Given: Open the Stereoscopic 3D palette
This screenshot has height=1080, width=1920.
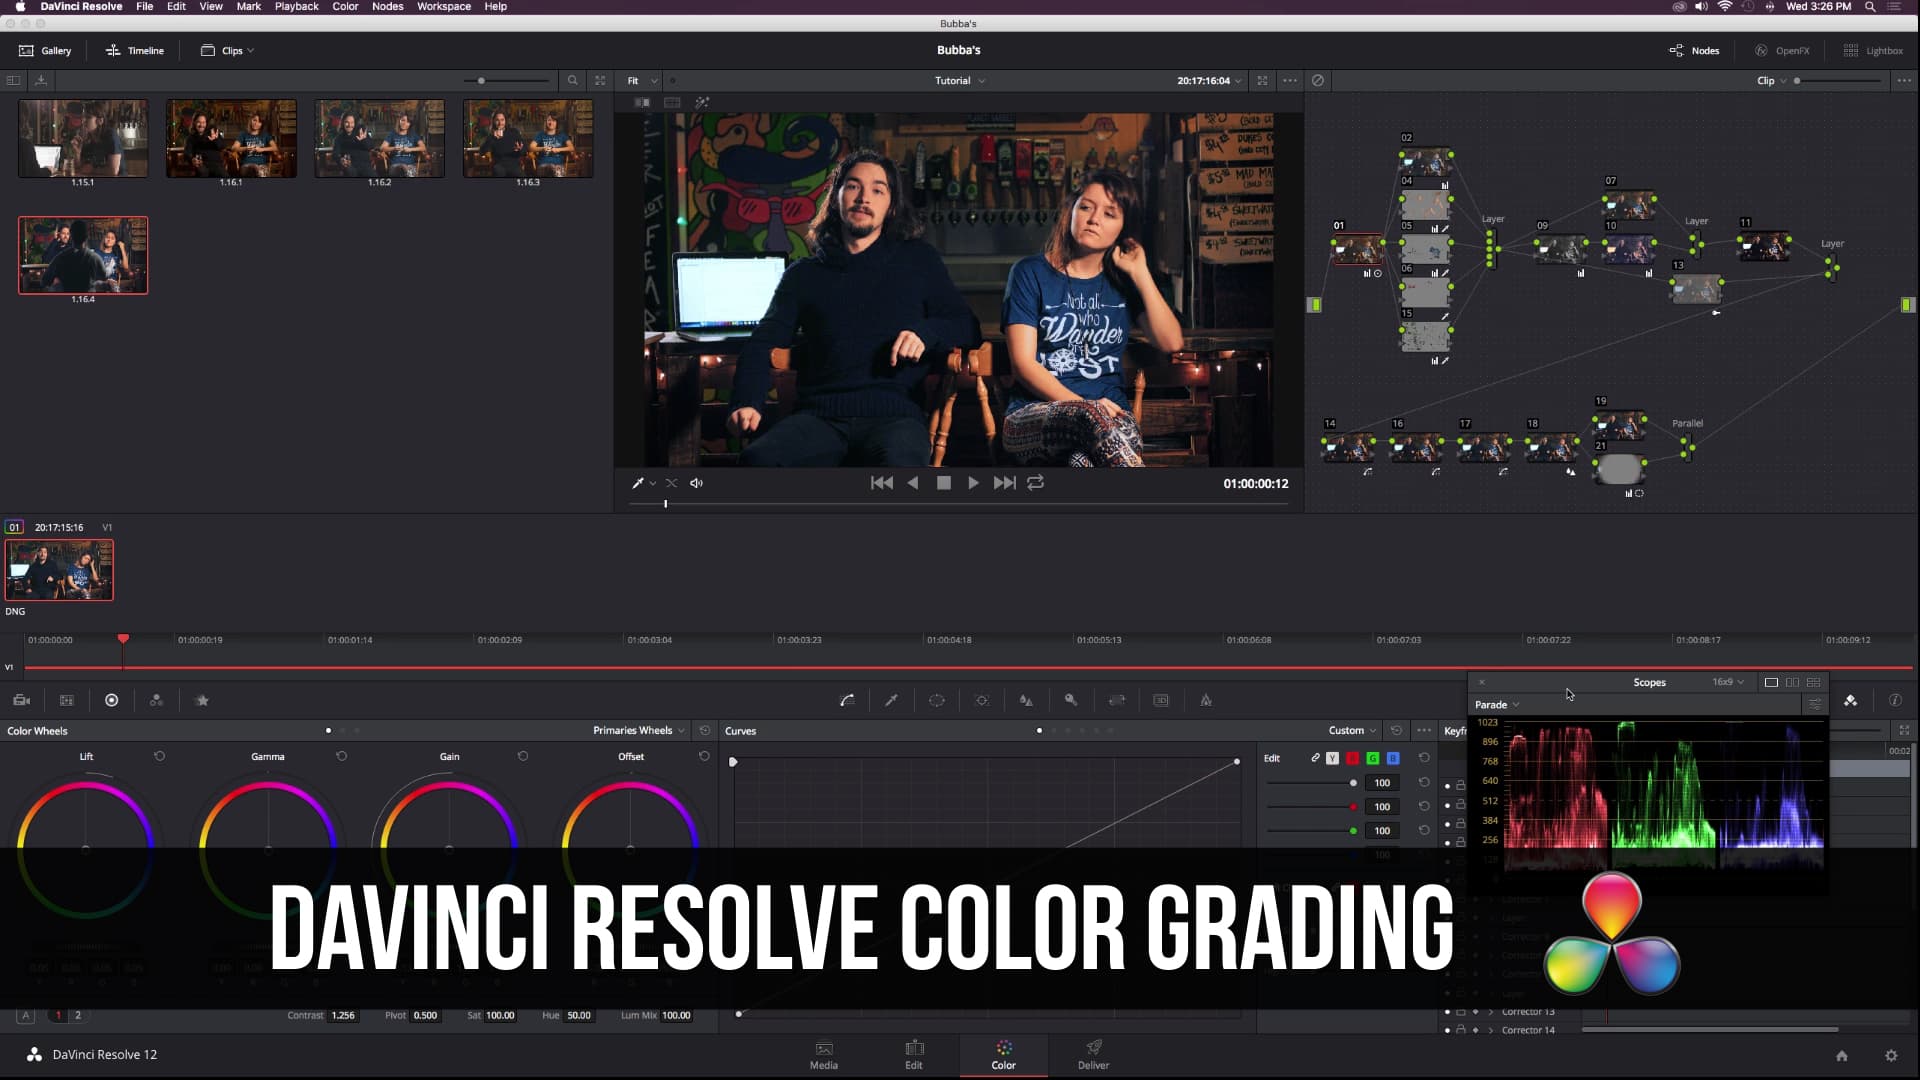Looking at the screenshot, I should [x=1162, y=700].
